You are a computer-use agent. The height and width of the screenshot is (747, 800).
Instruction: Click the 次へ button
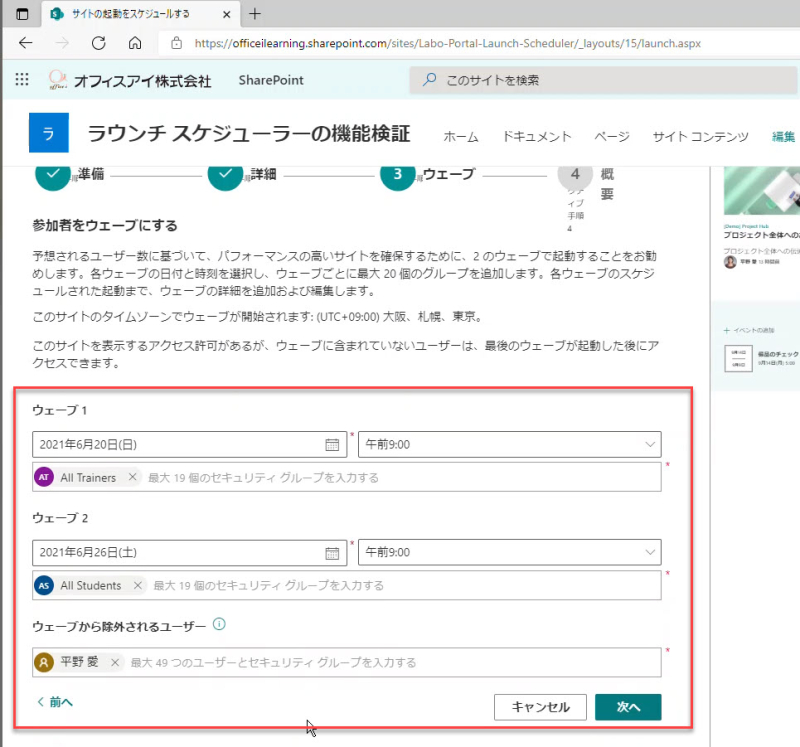click(628, 707)
